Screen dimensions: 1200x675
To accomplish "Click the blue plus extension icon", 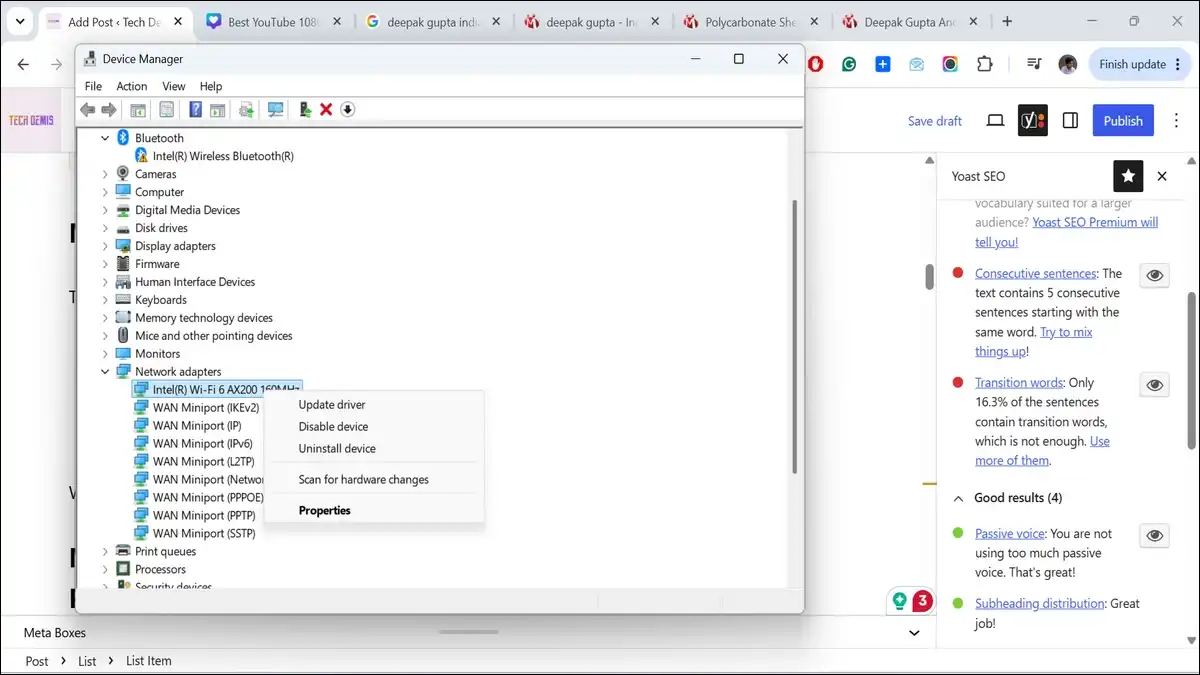I will point(883,64).
